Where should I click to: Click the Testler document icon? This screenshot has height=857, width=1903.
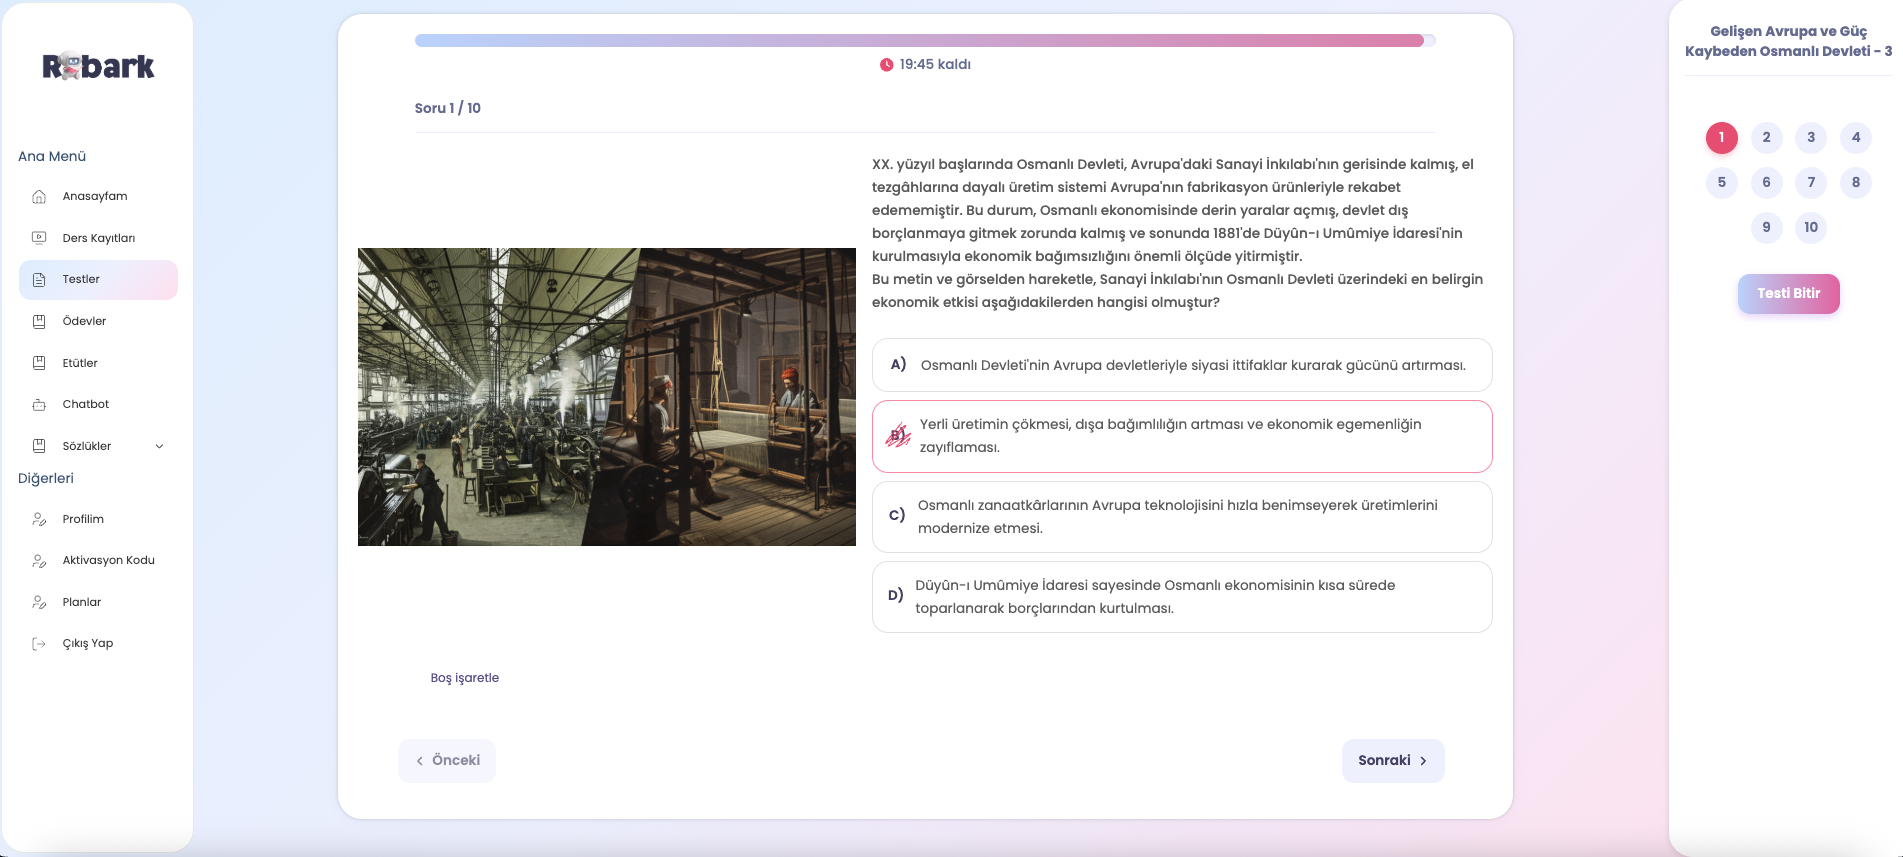[39, 280]
